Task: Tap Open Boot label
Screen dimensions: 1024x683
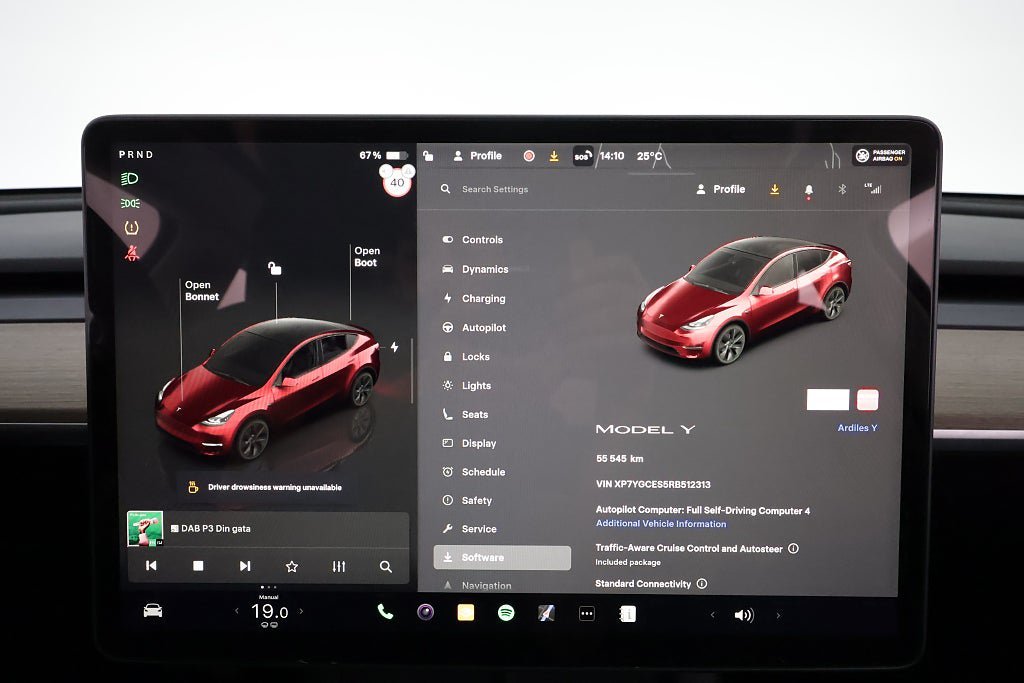Action: coord(367,257)
